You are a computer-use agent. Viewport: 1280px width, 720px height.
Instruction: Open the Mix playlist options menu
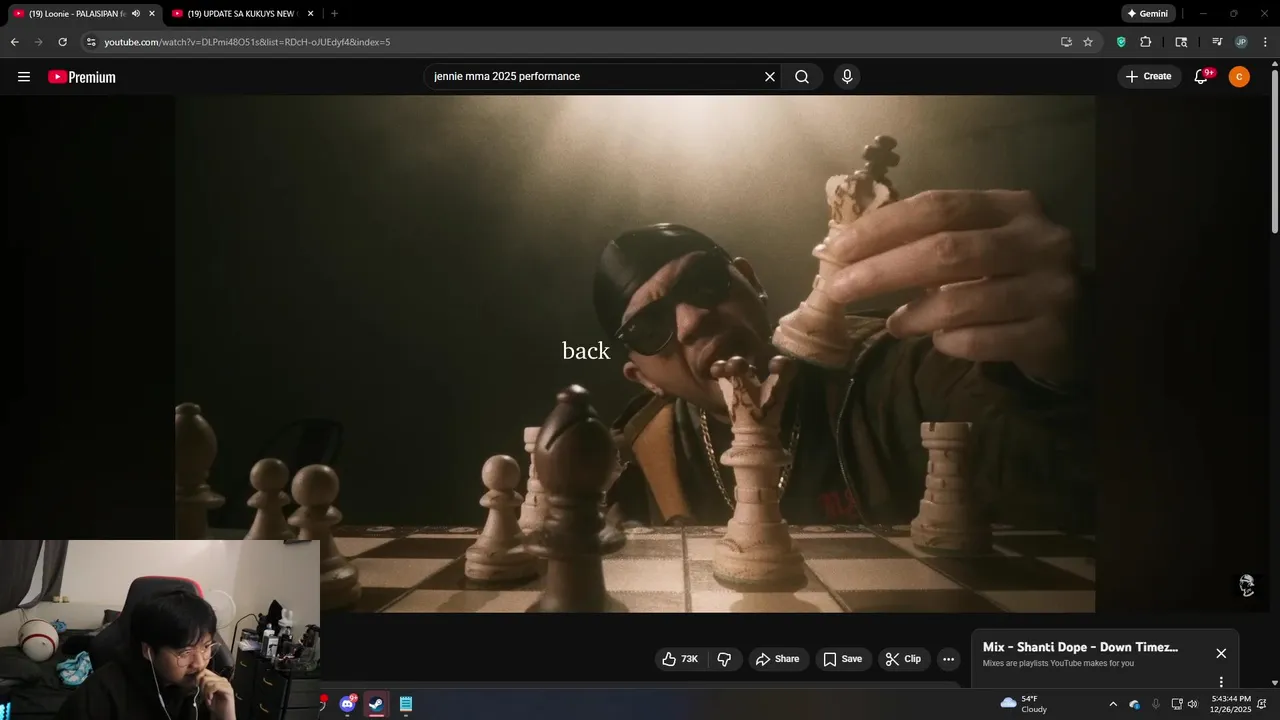point(1221,682)
